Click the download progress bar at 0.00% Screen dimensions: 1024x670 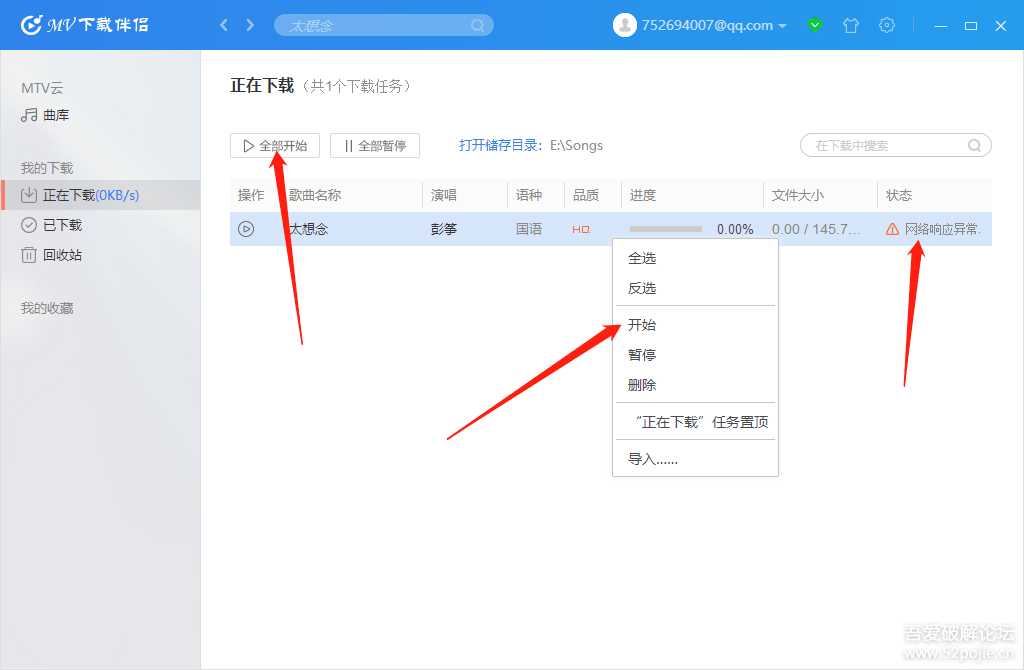tap(665, 229)
